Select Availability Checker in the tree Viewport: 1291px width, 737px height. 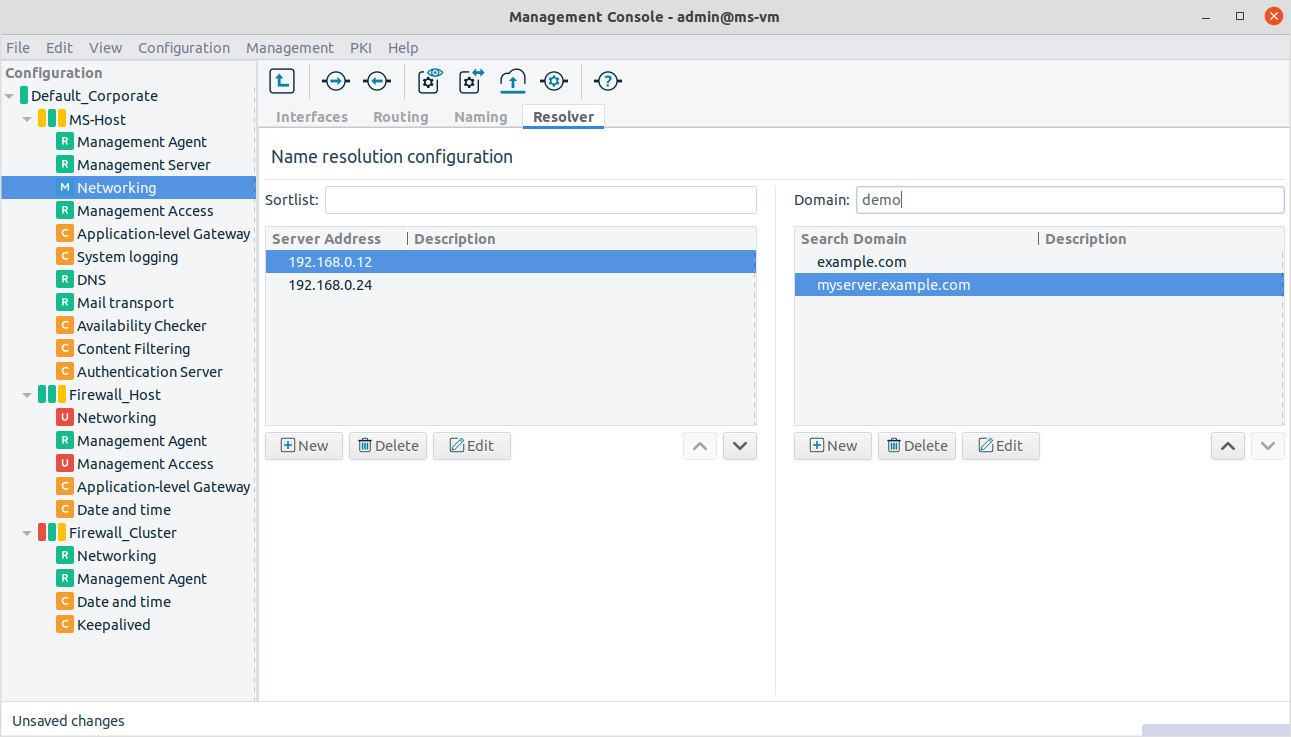click(142, 326)
